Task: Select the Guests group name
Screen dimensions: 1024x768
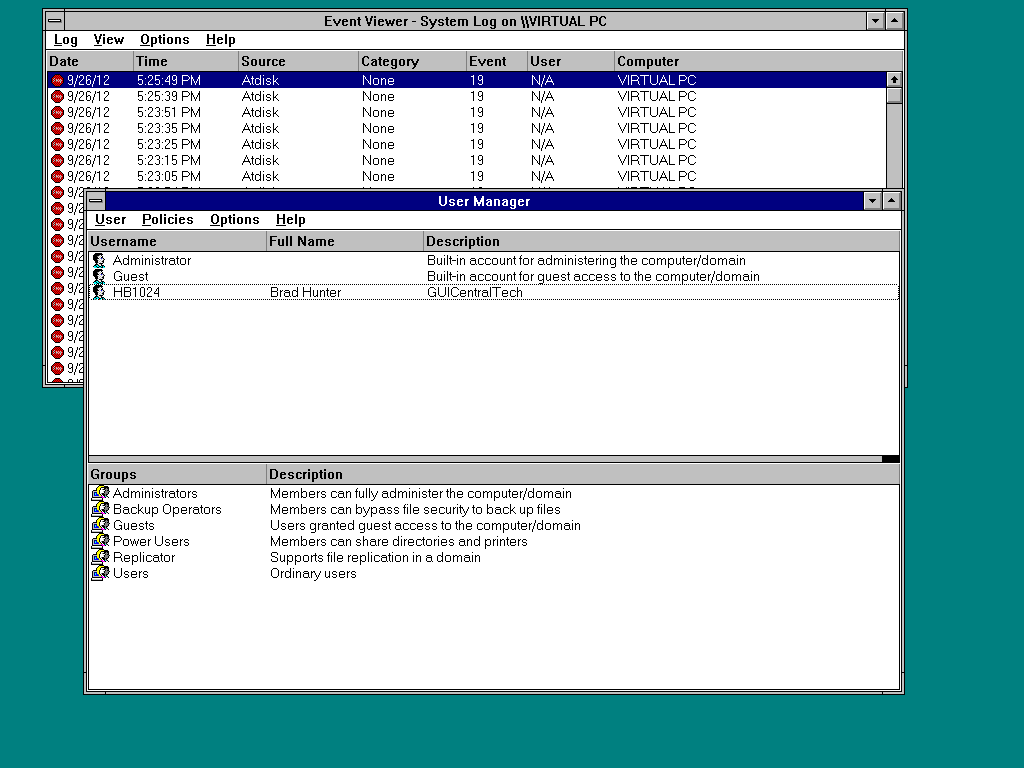Action: coord(134,525)
